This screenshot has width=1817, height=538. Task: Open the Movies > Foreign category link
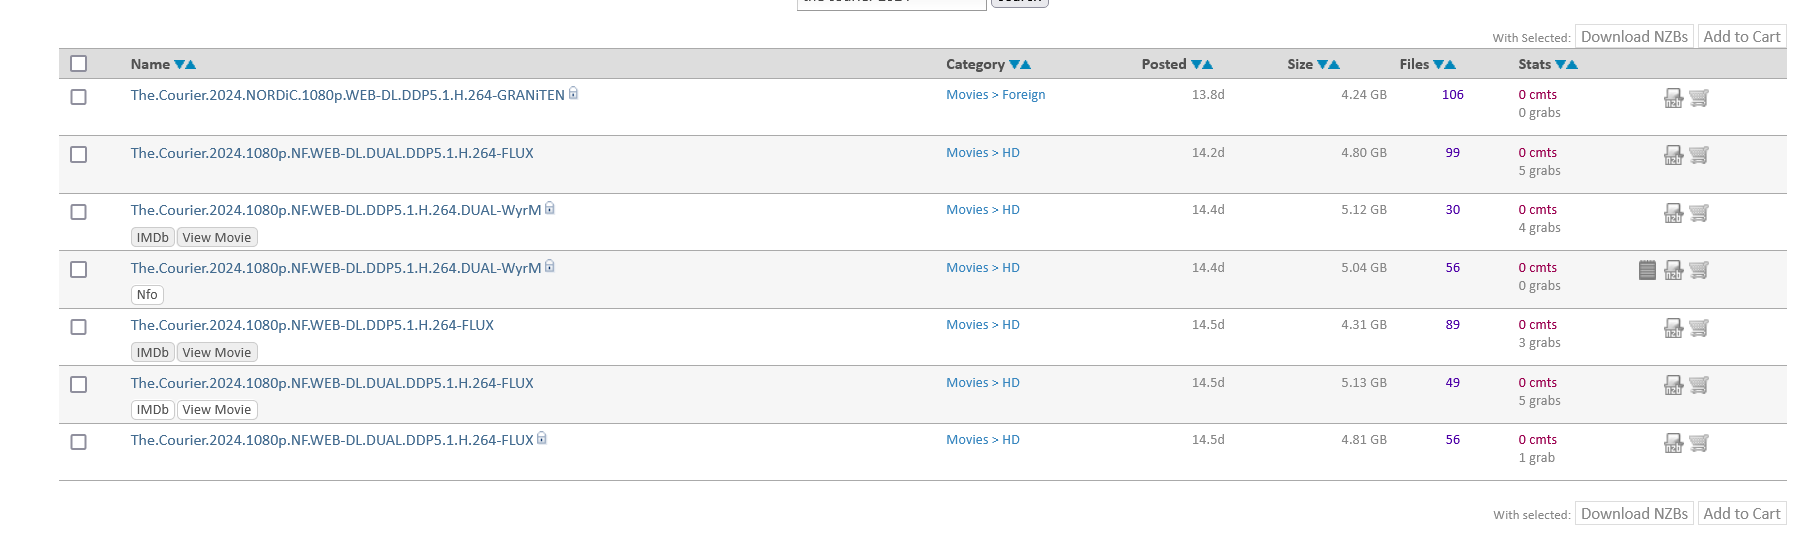point(995,95)
